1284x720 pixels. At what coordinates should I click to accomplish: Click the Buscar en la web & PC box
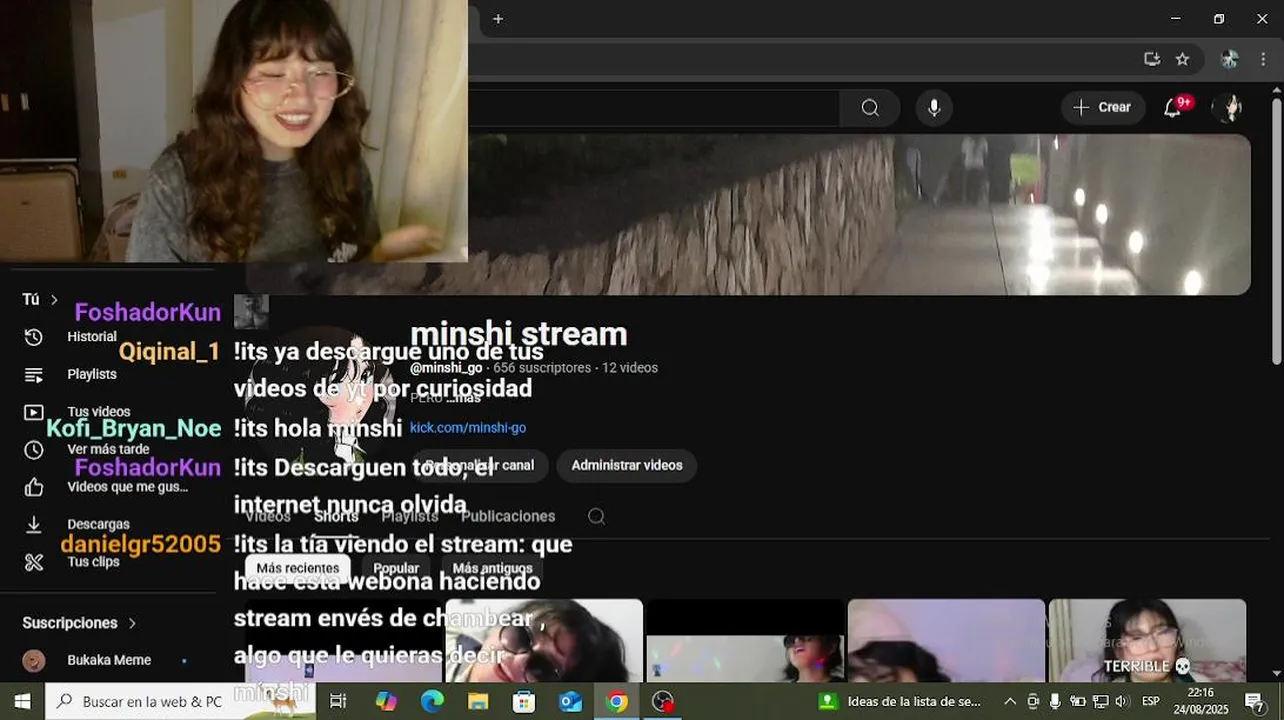point(180,701)
